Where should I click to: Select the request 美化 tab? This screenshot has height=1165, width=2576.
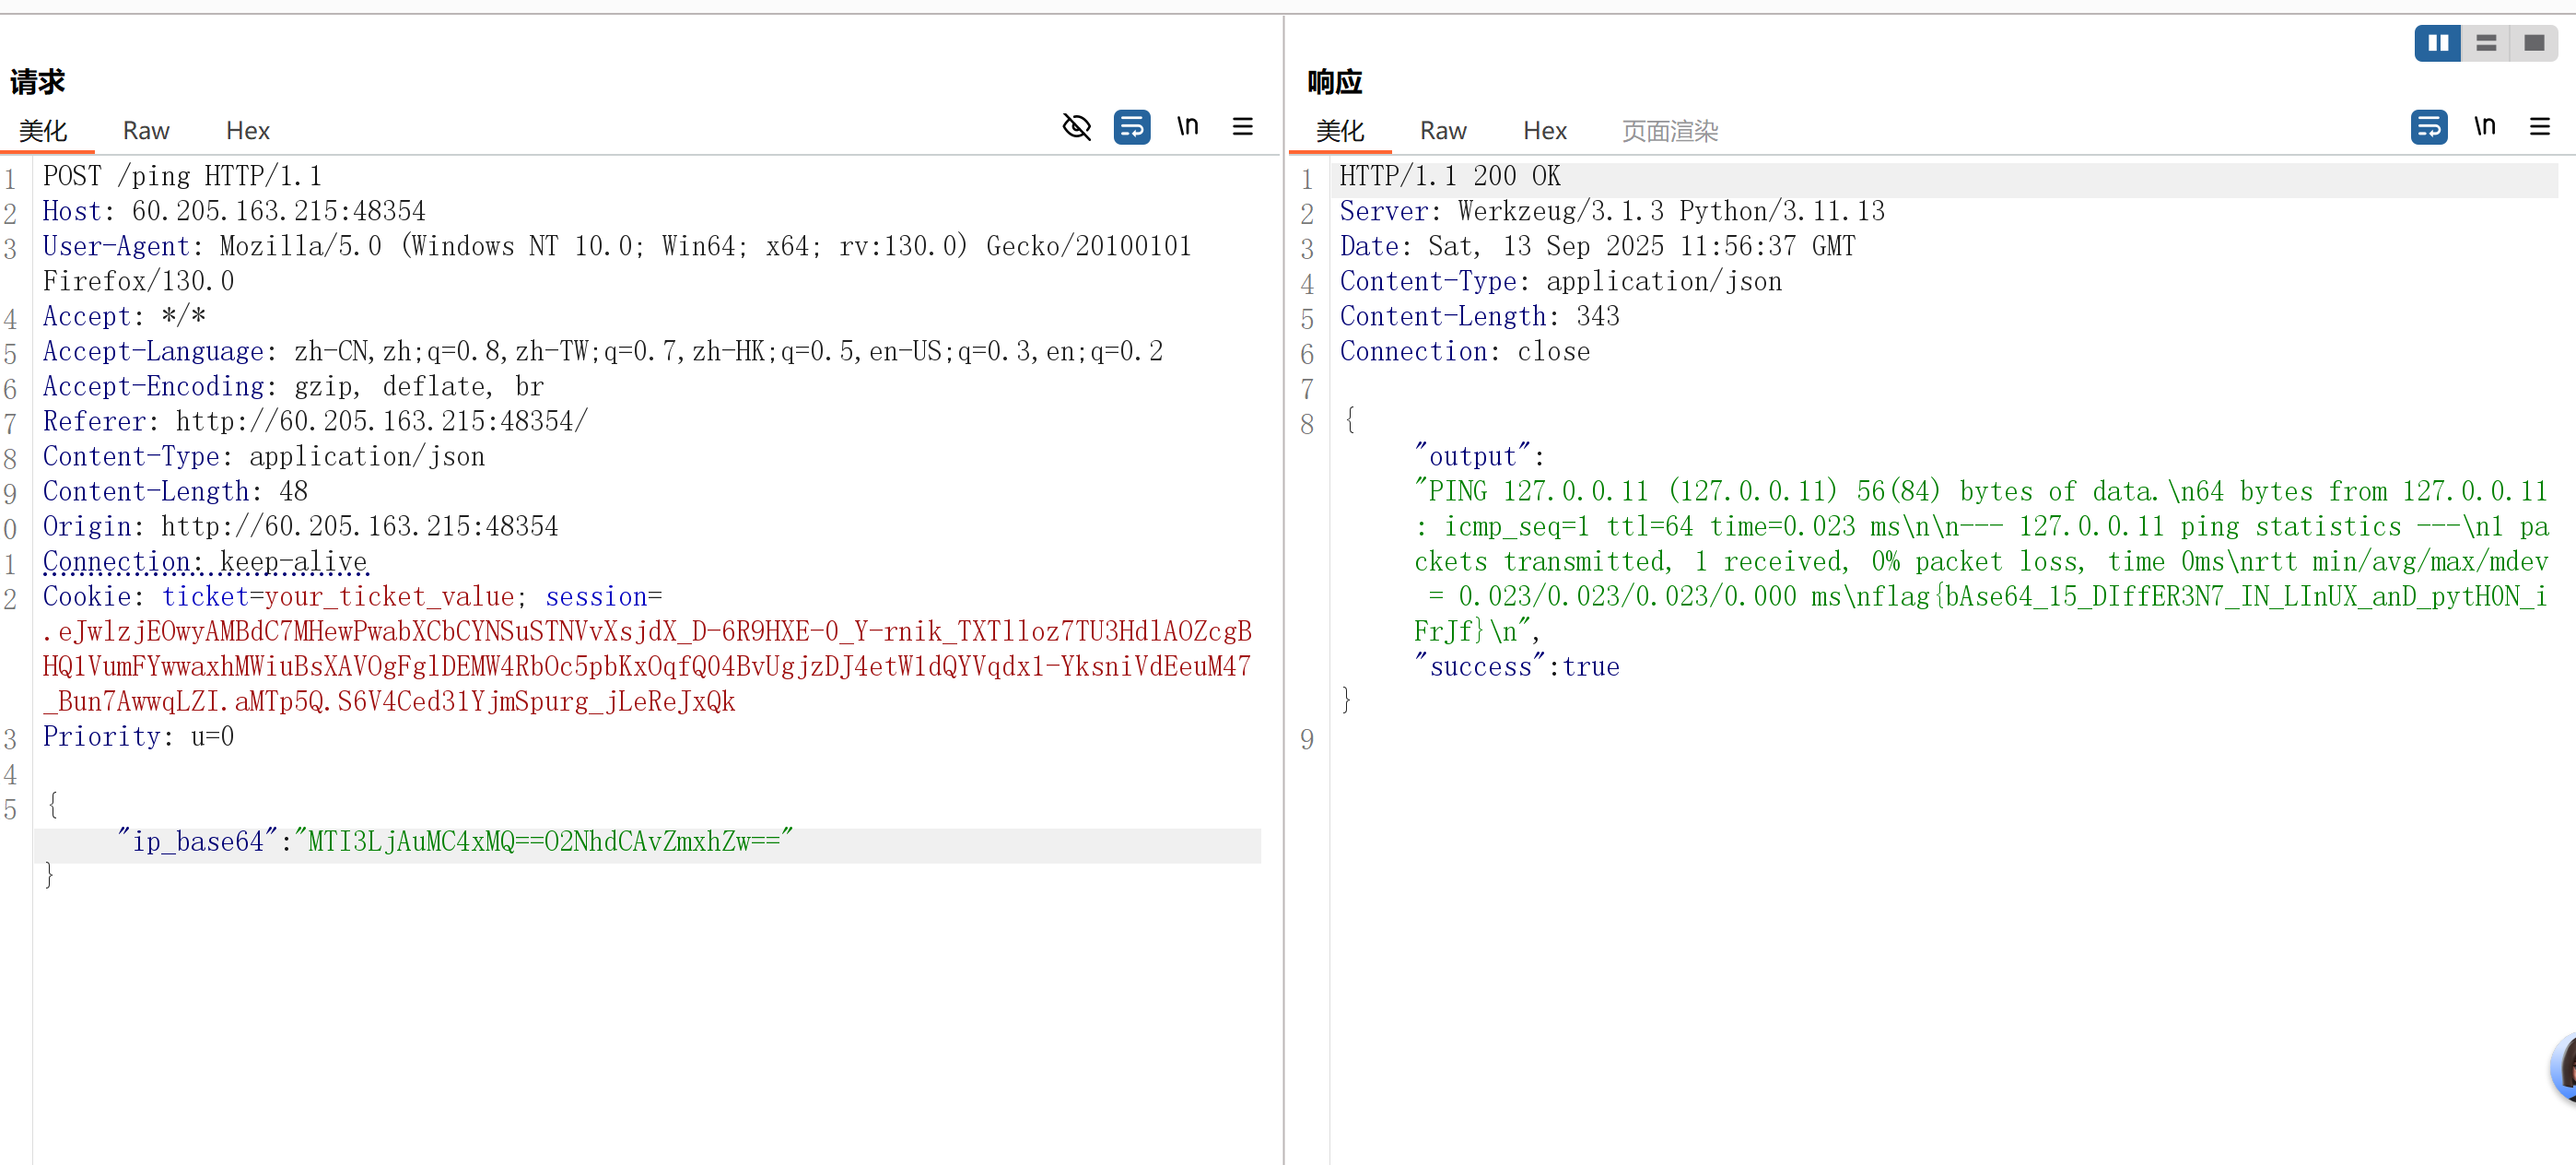point(43,131)
